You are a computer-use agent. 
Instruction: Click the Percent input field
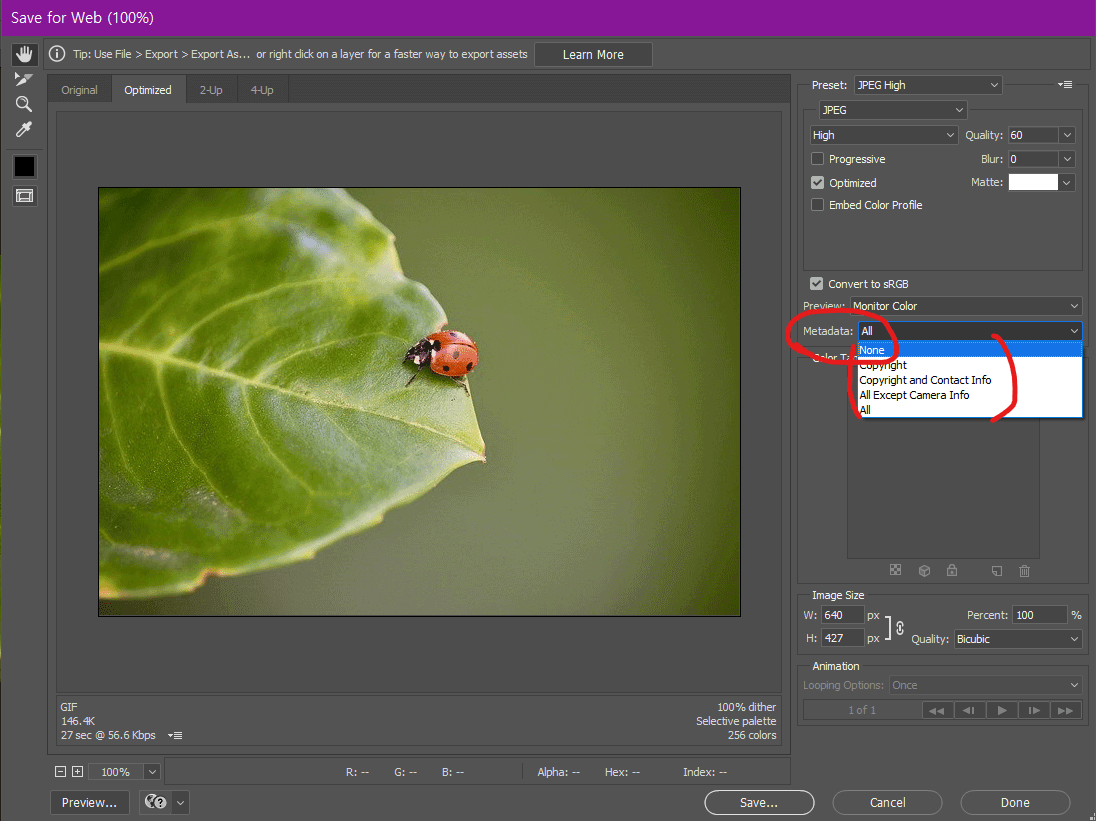tap(1041, 615)
